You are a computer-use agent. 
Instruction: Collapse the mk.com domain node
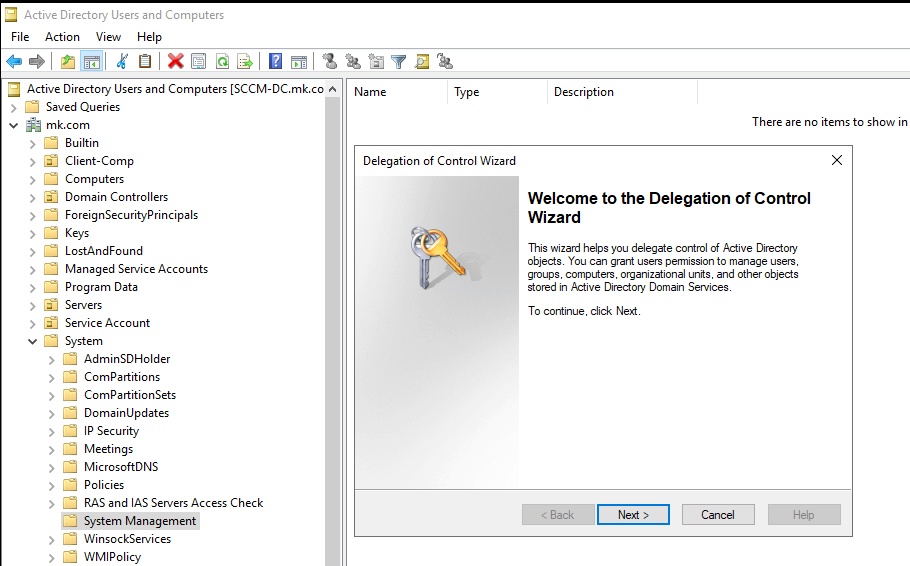pos(14,125)
